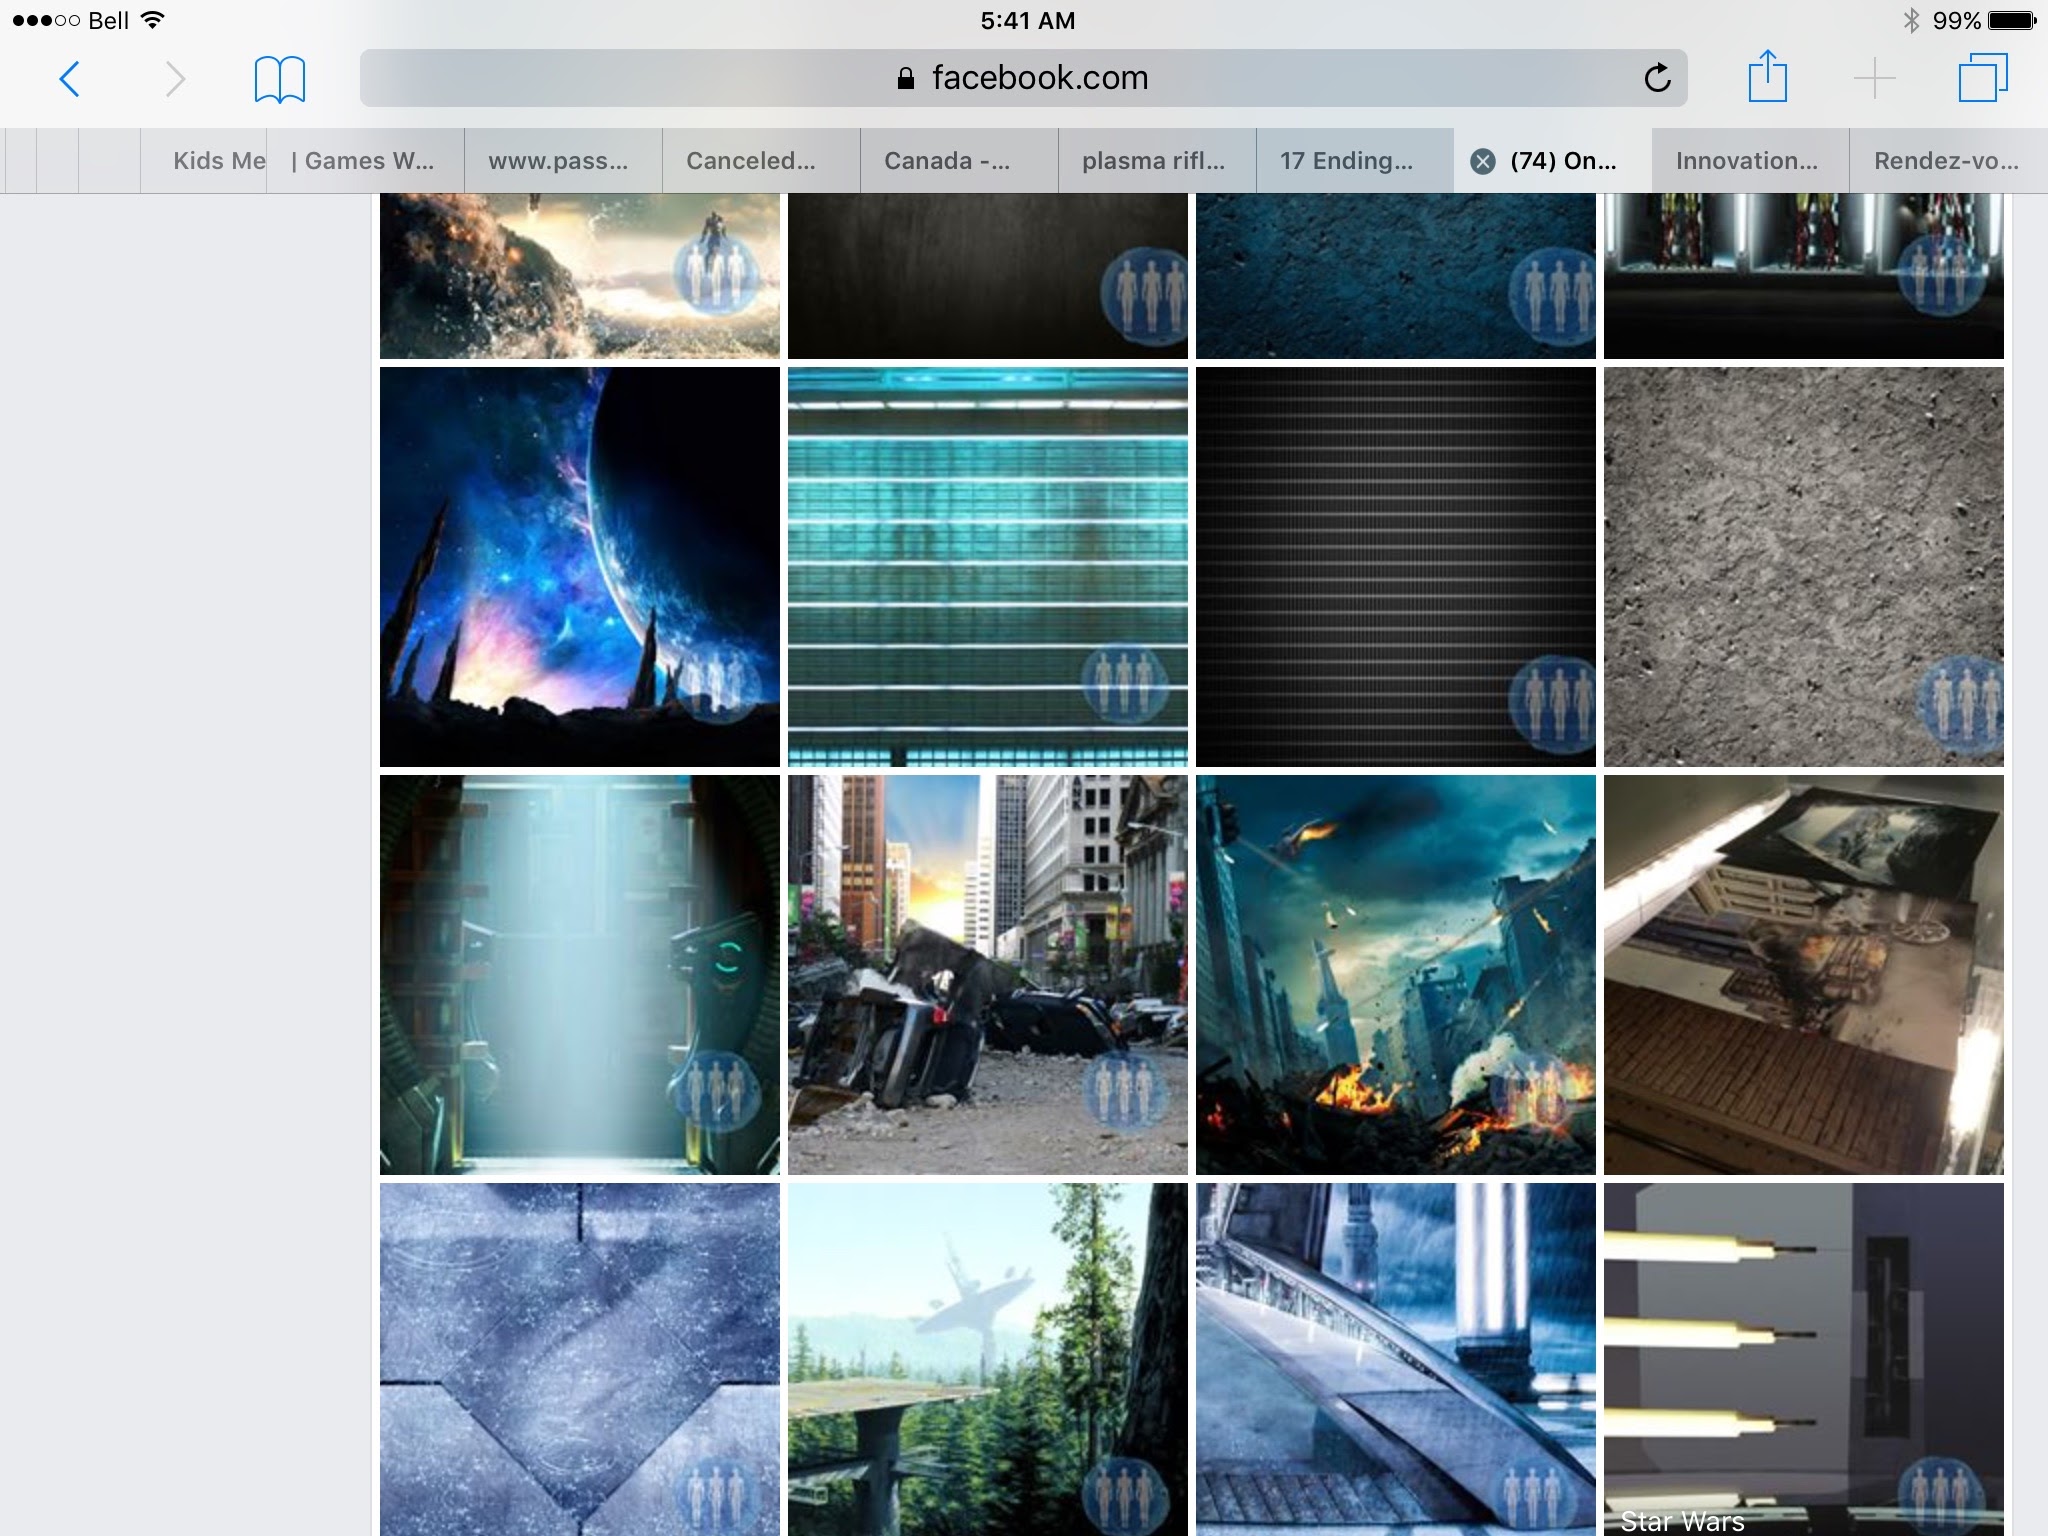Image resolution: width=2048 pixels, height=1536 pixels.
Task: Open the grey moon surface photo
Action: pos(1804,567)
